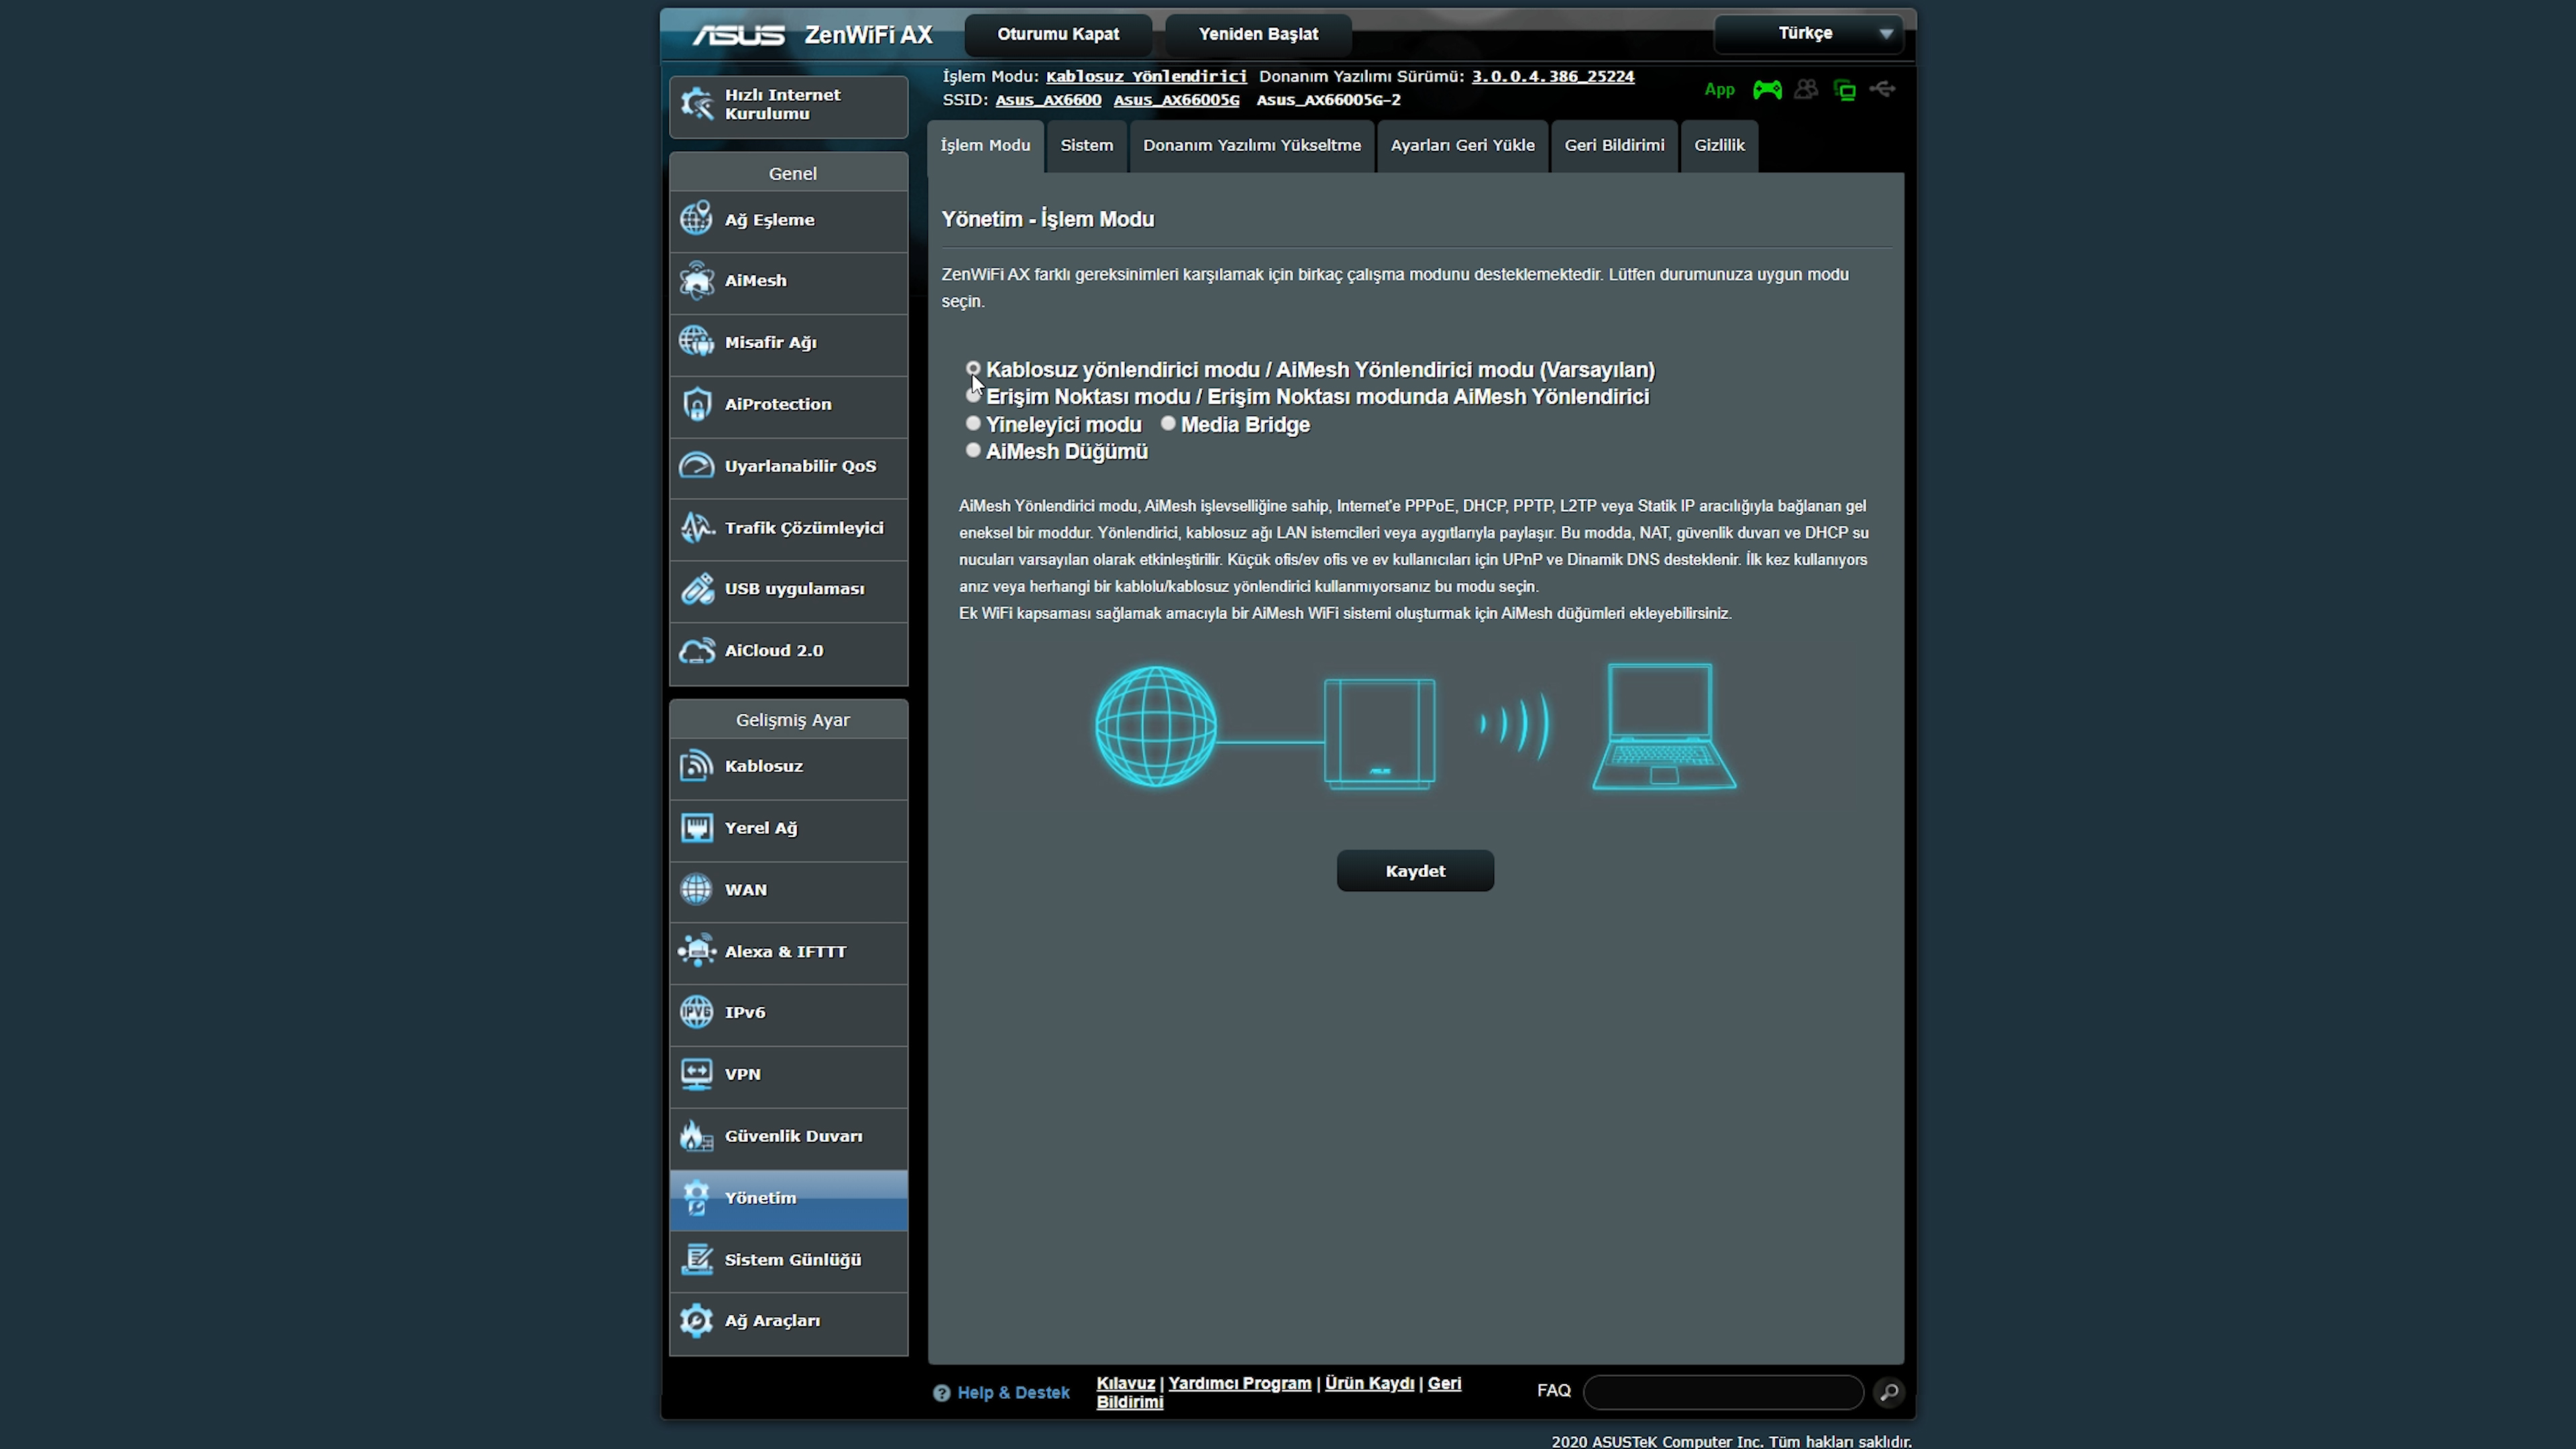Open the Kablosuz Yönlendirici mode link
Image resolution: width=2576 pixels, height=1449 pixels.
point(1146,76)
